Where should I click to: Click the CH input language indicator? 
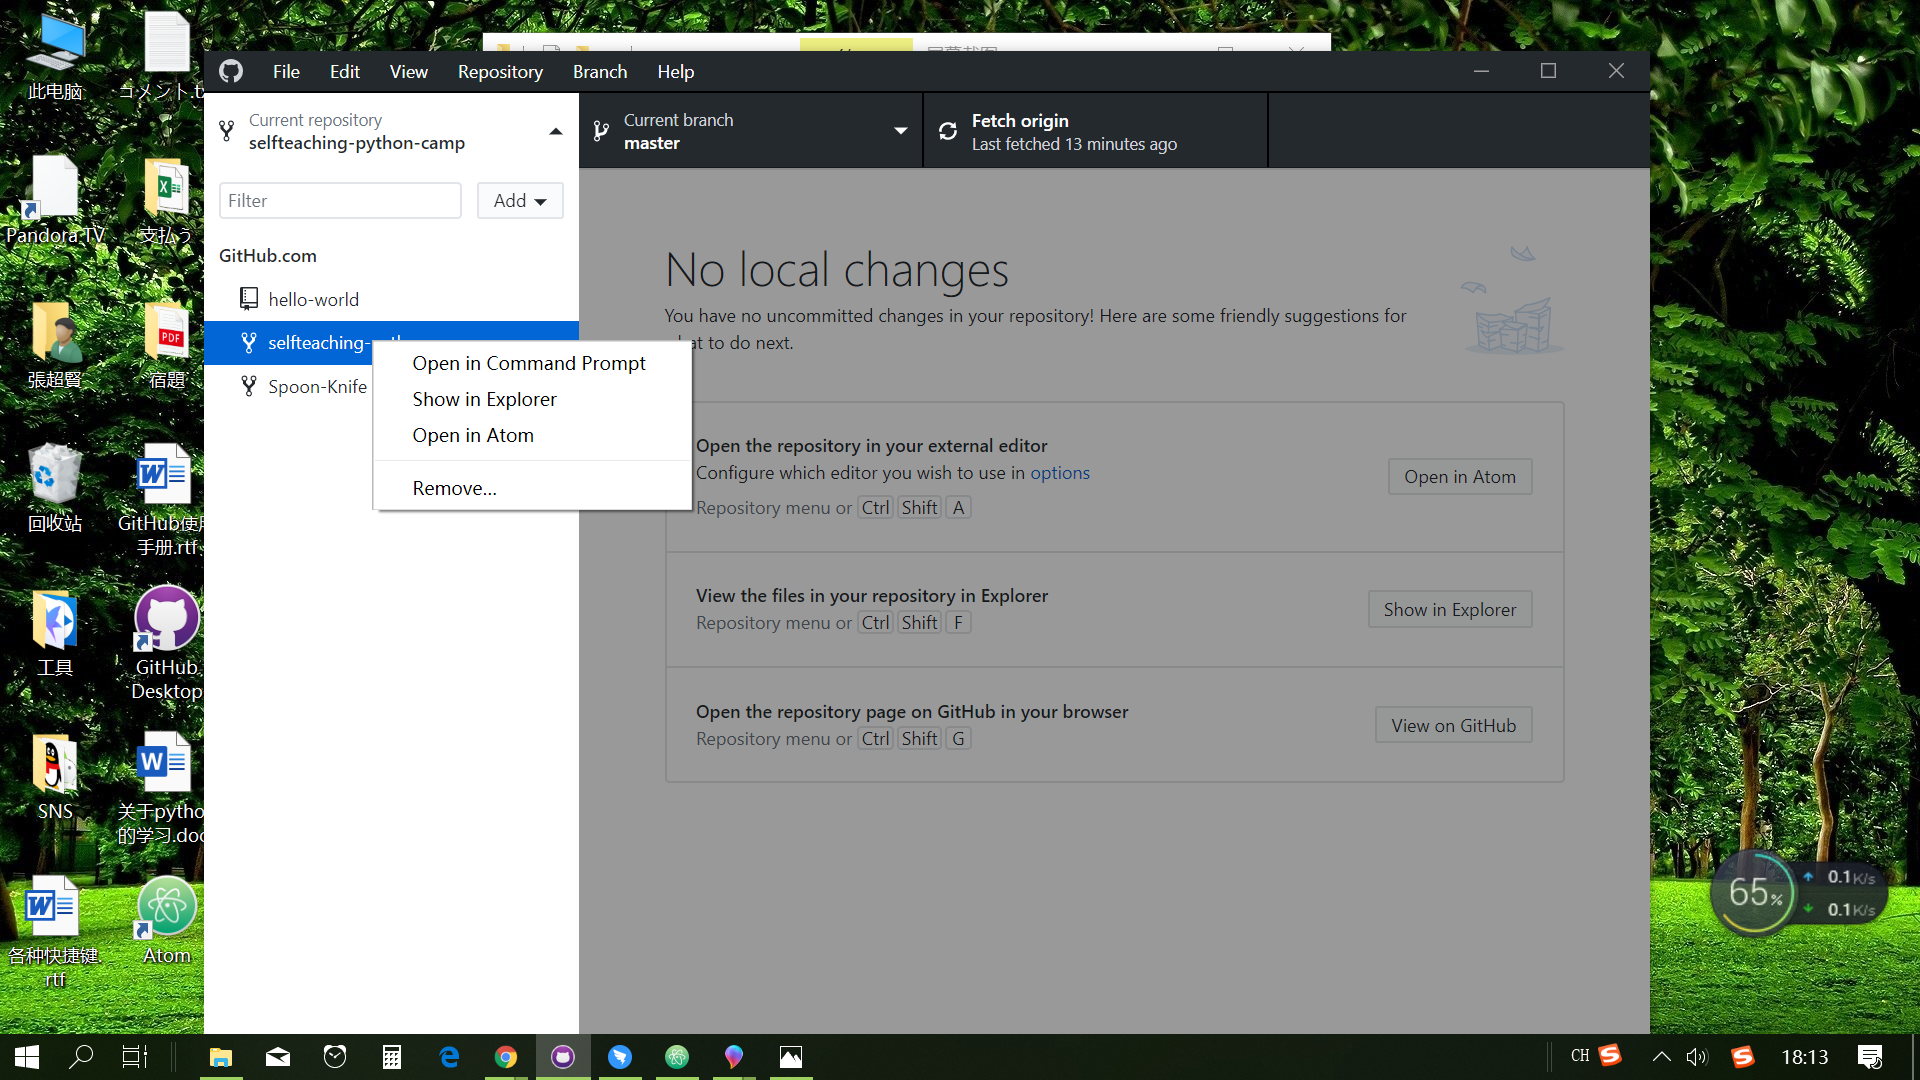1580,1056
